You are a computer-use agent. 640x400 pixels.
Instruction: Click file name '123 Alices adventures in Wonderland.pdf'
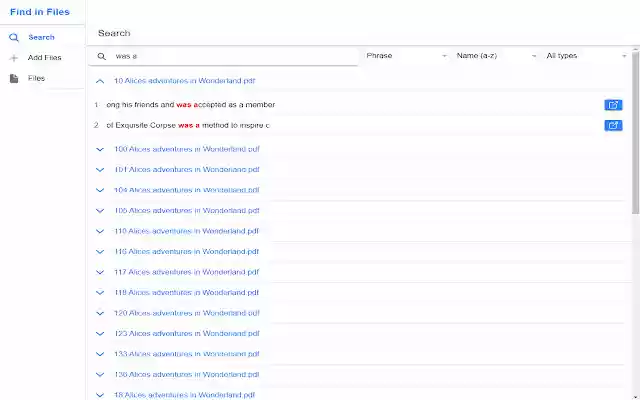(x=187, y=333)
